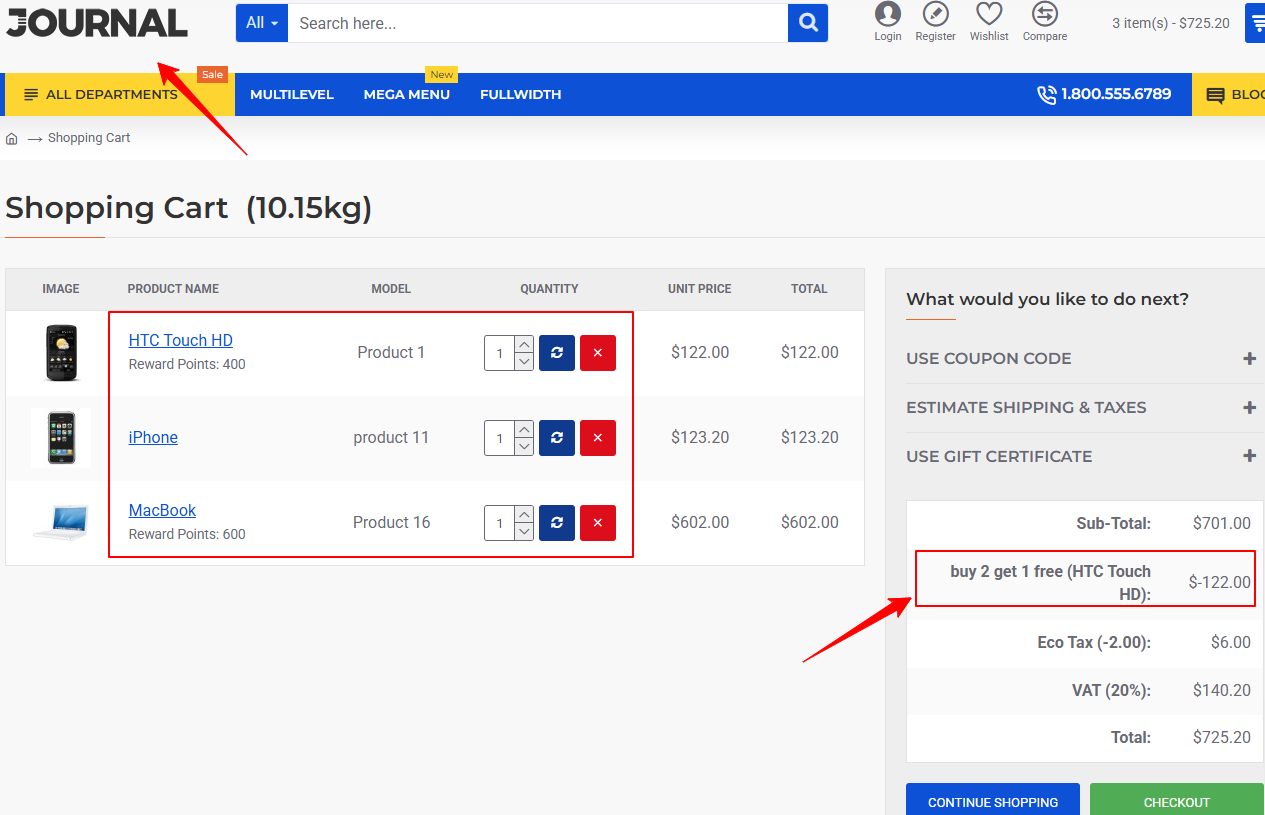Focus the Search here input field
Viewport: 1265px width, 815px height.
click(538, 23)
